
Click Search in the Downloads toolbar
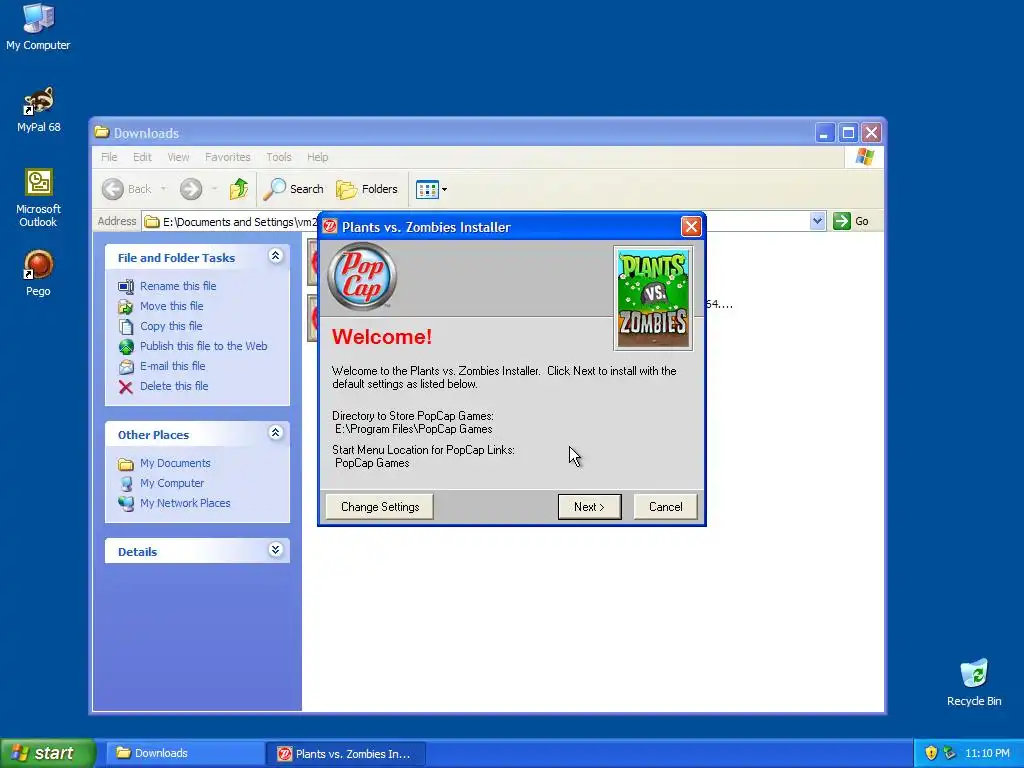tap(293, 189)
